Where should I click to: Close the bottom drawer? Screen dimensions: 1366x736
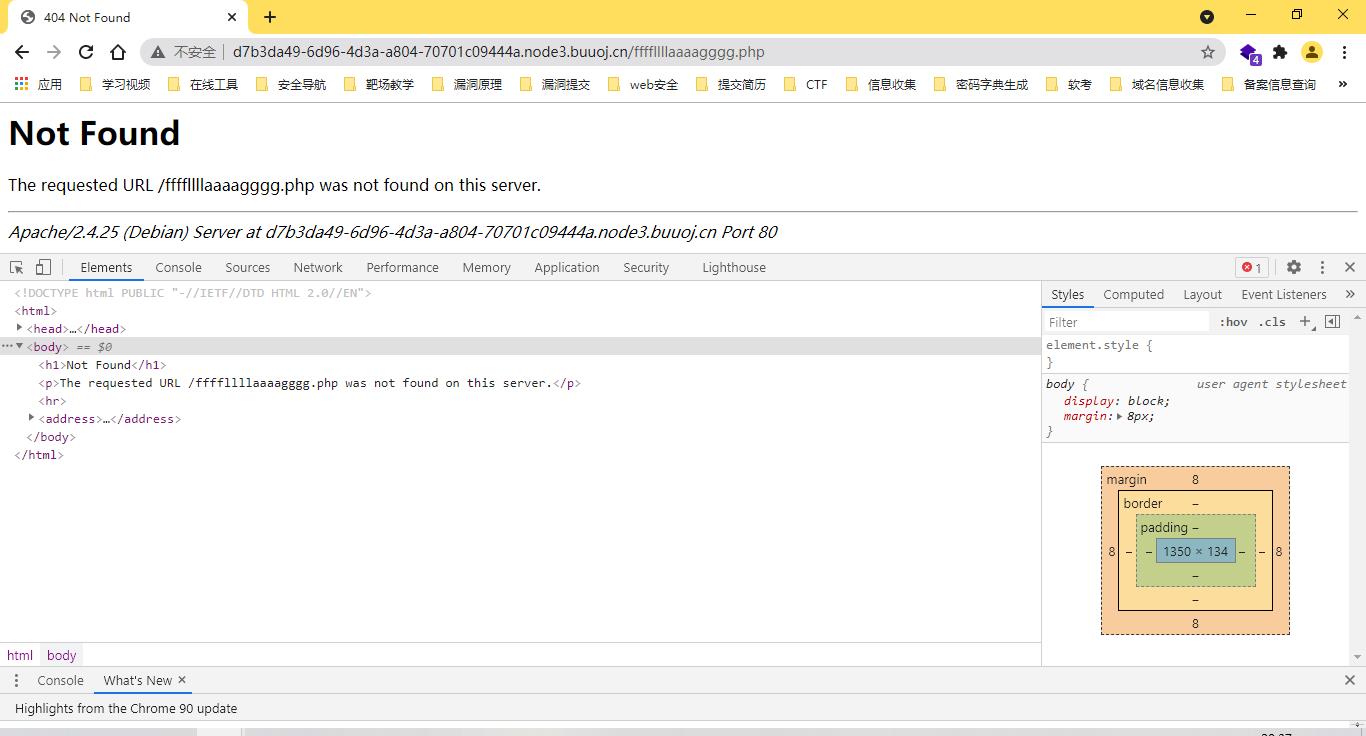pyautogui.click(x=1350, y=680)
